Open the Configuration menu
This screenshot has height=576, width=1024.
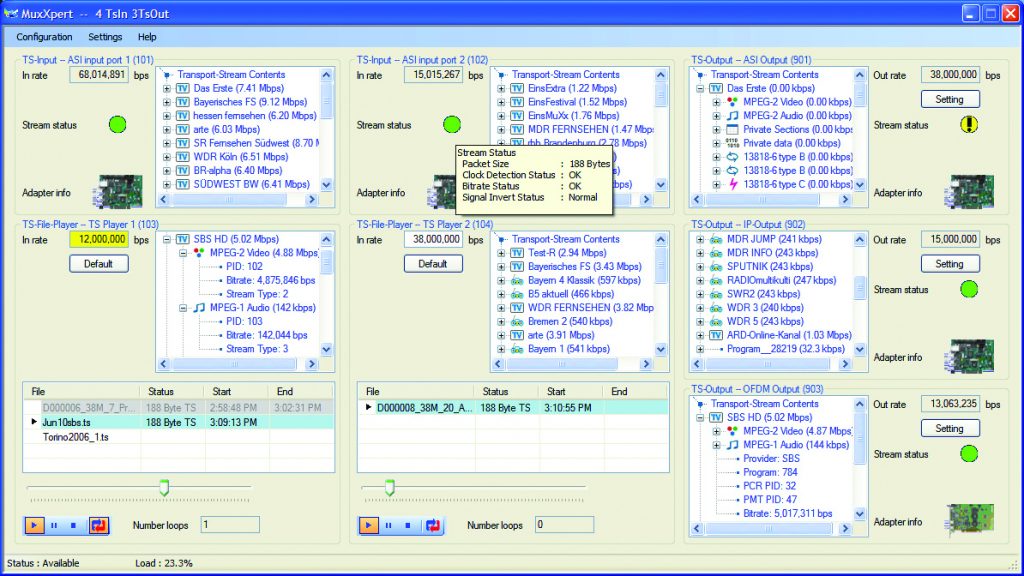coord(44,37)
